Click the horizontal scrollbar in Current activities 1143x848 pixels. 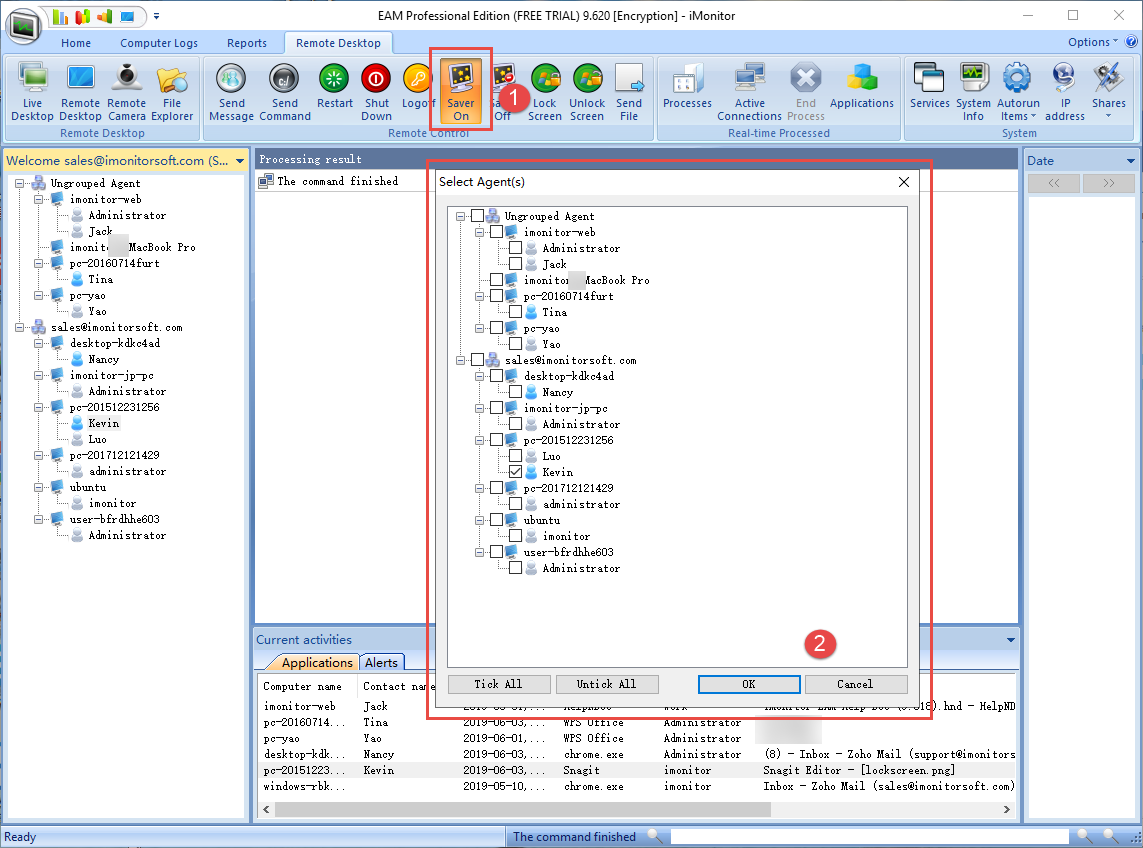click(x=522, y=809)
